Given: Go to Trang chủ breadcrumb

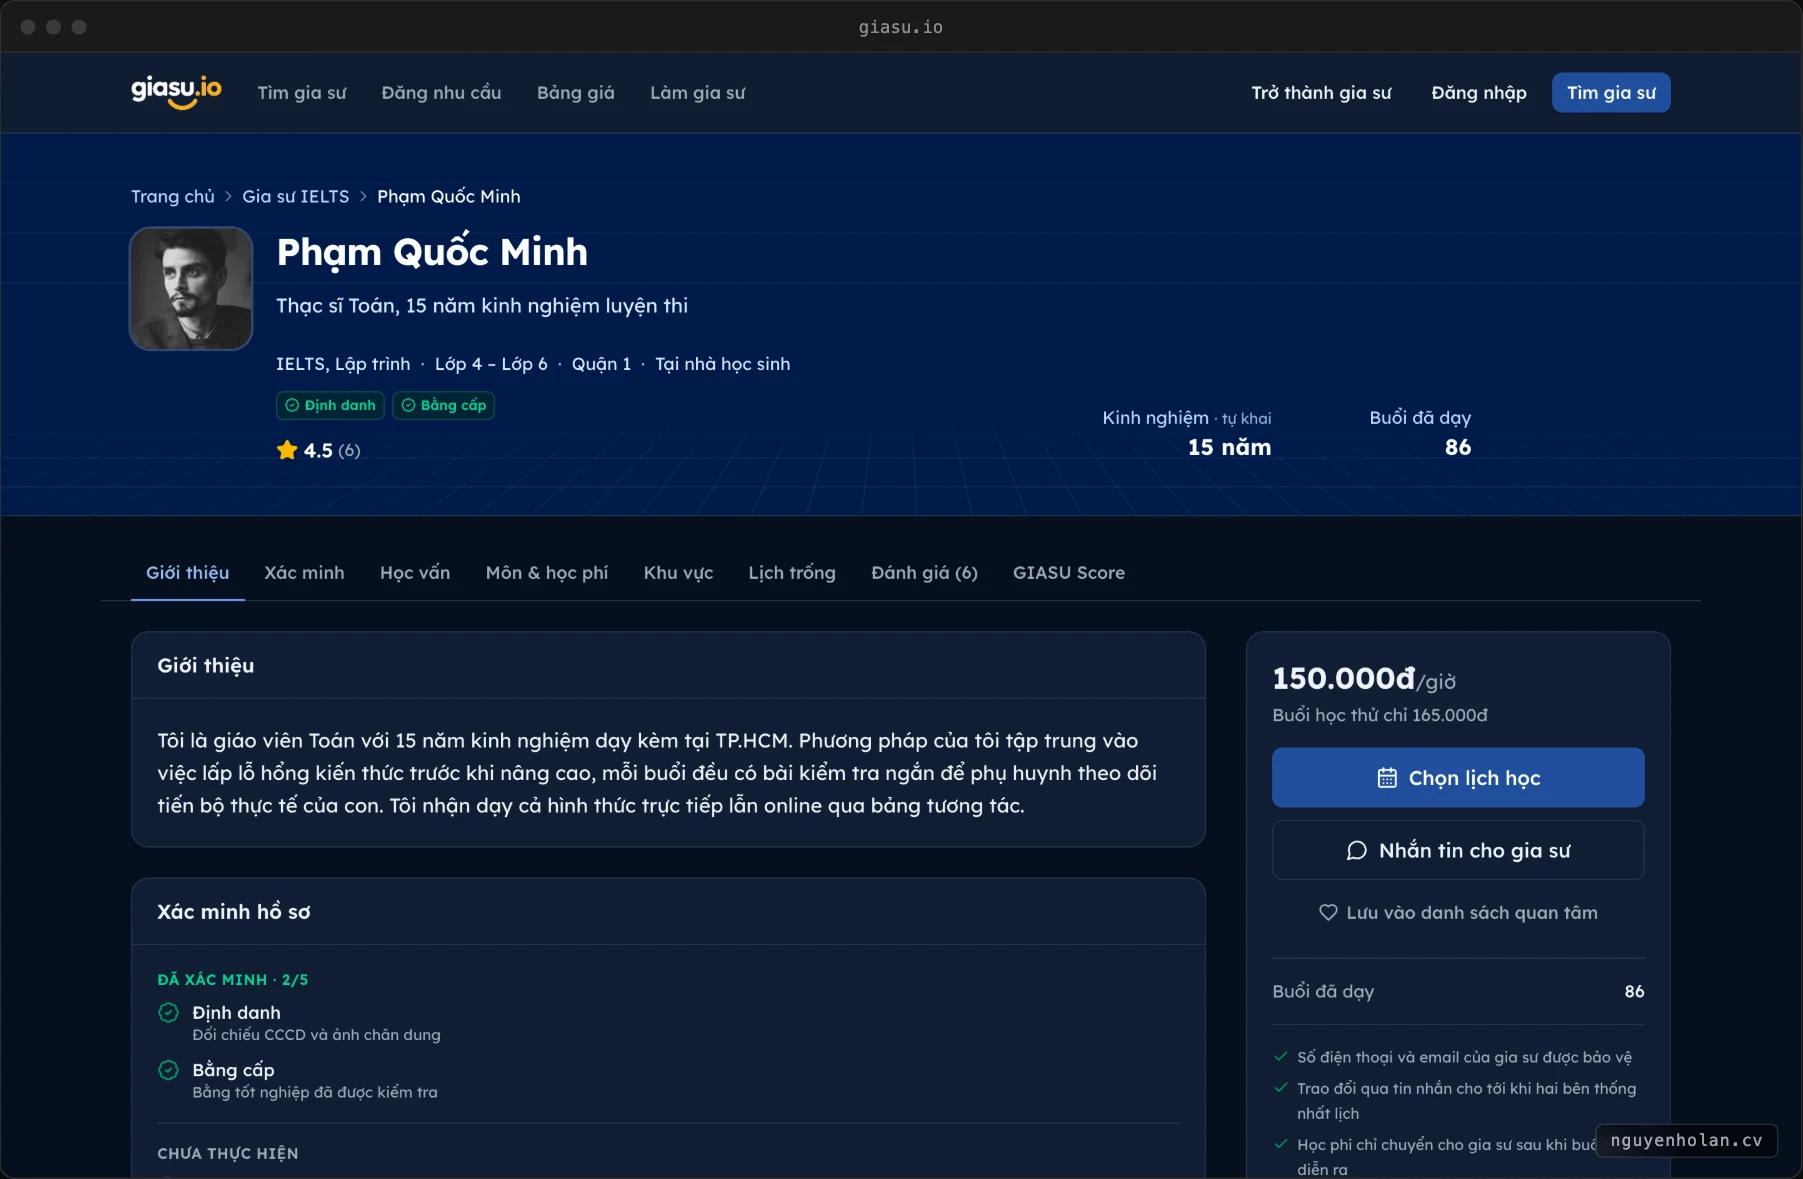Looking at the screenshot, I should (173, 196).
